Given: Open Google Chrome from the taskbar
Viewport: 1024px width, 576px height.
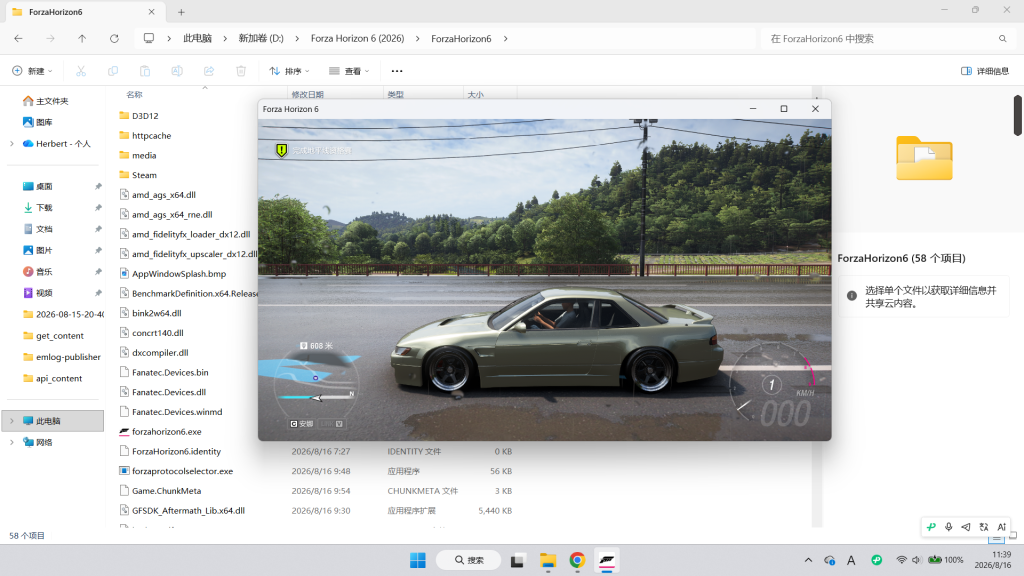Looking at the screenshot, I should [x=577, y=560].
